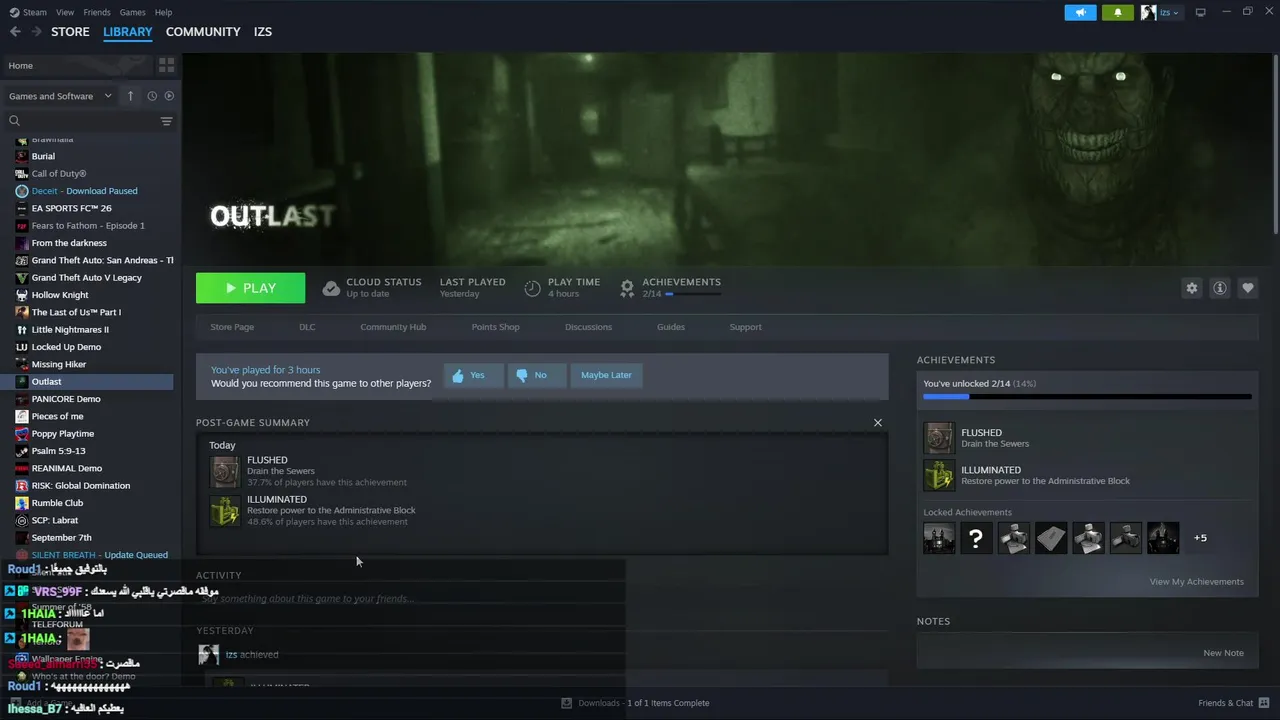Toggle the recent activity clock filter
Image resolution: width=1280 pixels, height=720 pixels.
point(152,96)
